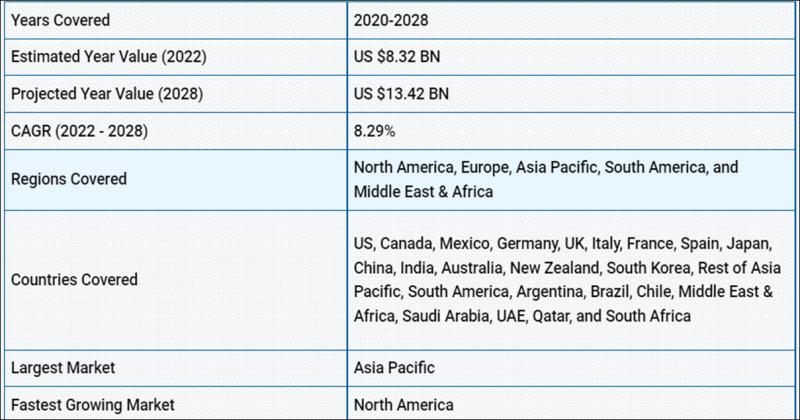800x420 pixels.
Task: Click the 'Estimated Year Value (2022)' label
Action: click(109, 56)
